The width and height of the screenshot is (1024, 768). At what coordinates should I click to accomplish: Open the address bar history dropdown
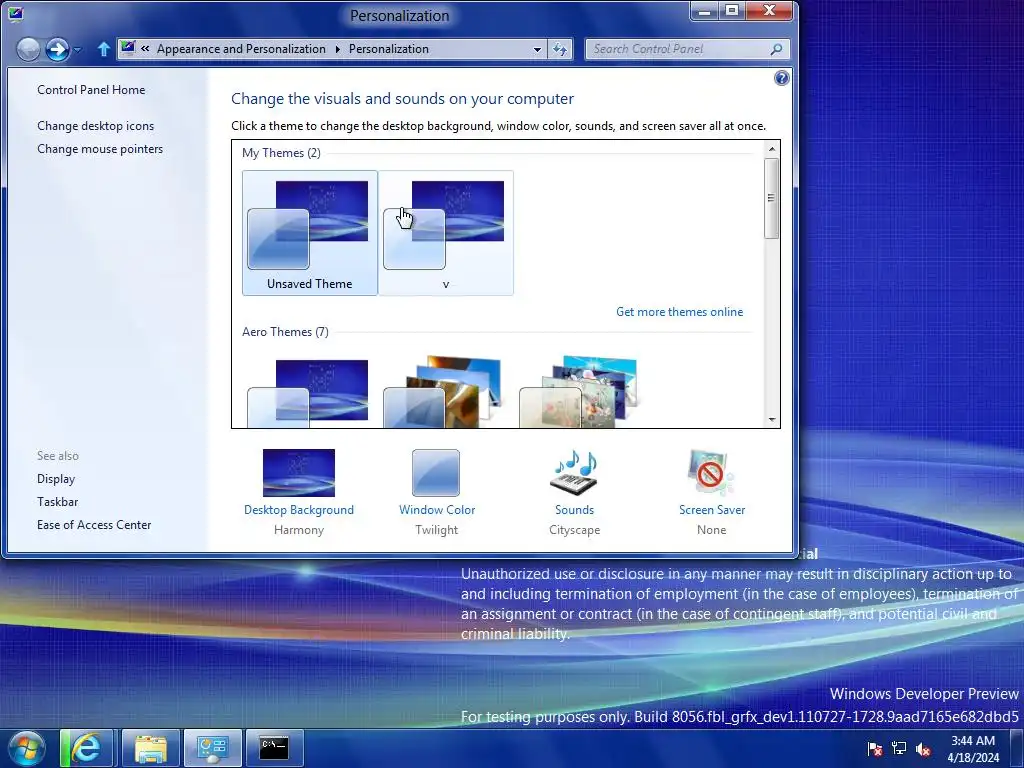[537, 49]
